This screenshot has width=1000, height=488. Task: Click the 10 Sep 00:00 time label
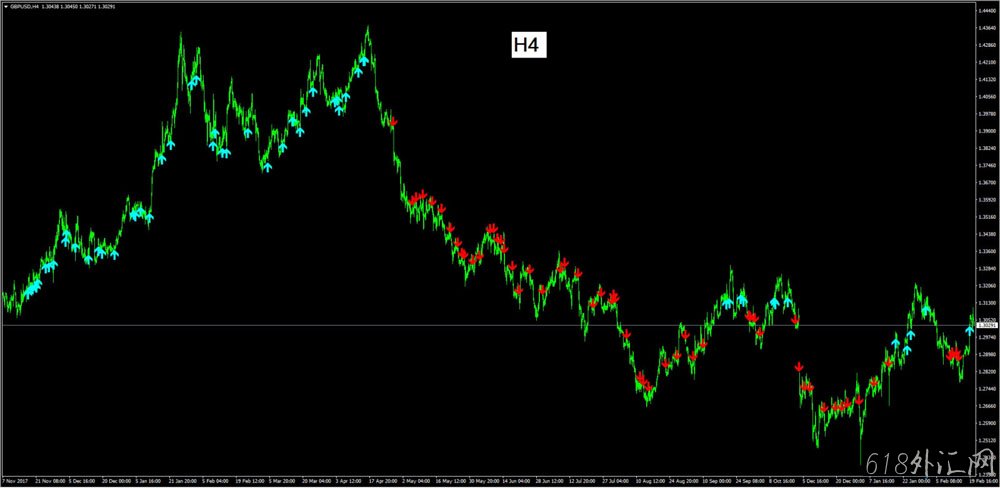coord(717,481)
